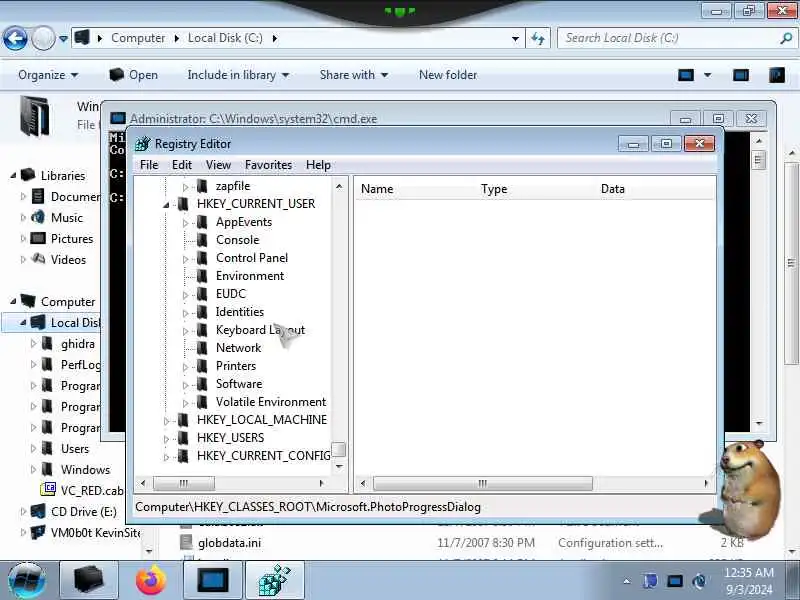
Task: Show hidden tray icons arrow
Action: [627, 581]
